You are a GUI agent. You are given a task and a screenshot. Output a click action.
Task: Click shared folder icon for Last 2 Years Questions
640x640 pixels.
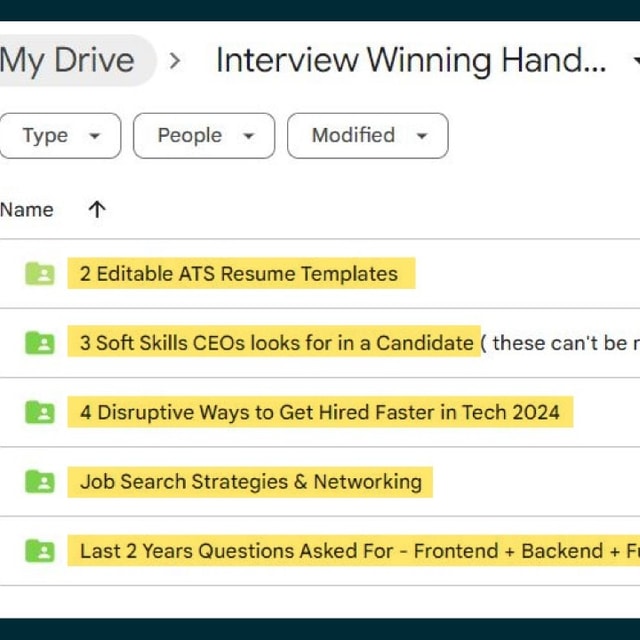point(39,551)
